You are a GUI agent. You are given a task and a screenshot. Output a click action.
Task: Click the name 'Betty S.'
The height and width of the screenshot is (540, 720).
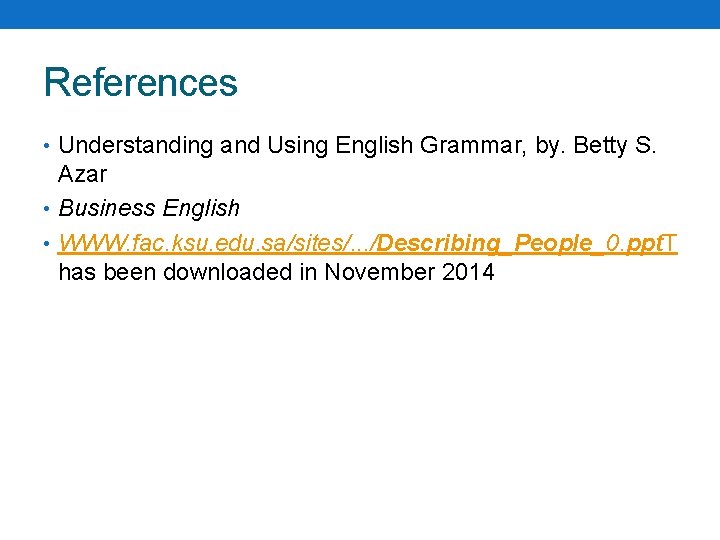[x=615, y=146]
